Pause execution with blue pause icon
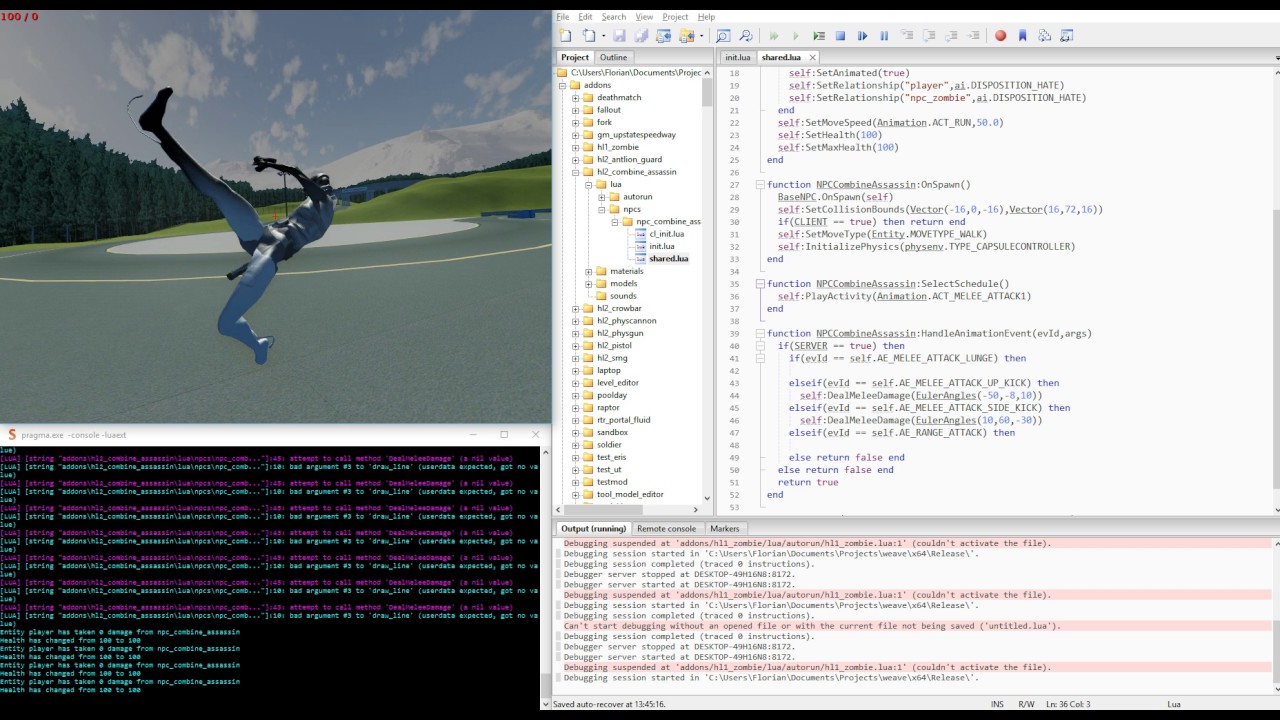Viewport: 1280px width, 720px height. pyautogui.click(x=884, y=36)
